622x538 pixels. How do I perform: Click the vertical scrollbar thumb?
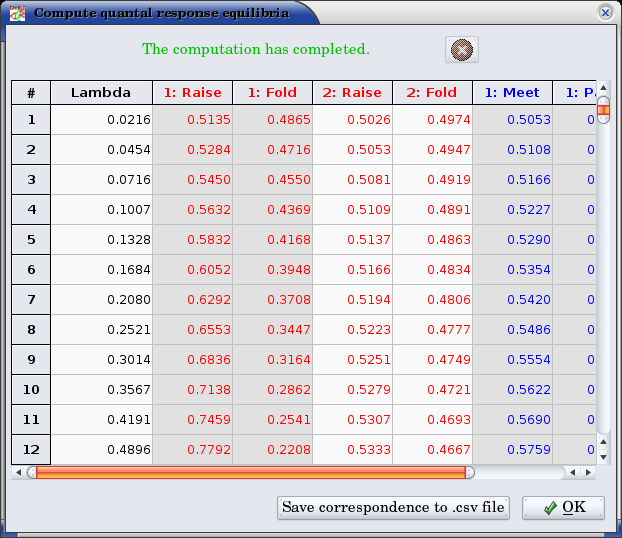[x=603, y=110]
